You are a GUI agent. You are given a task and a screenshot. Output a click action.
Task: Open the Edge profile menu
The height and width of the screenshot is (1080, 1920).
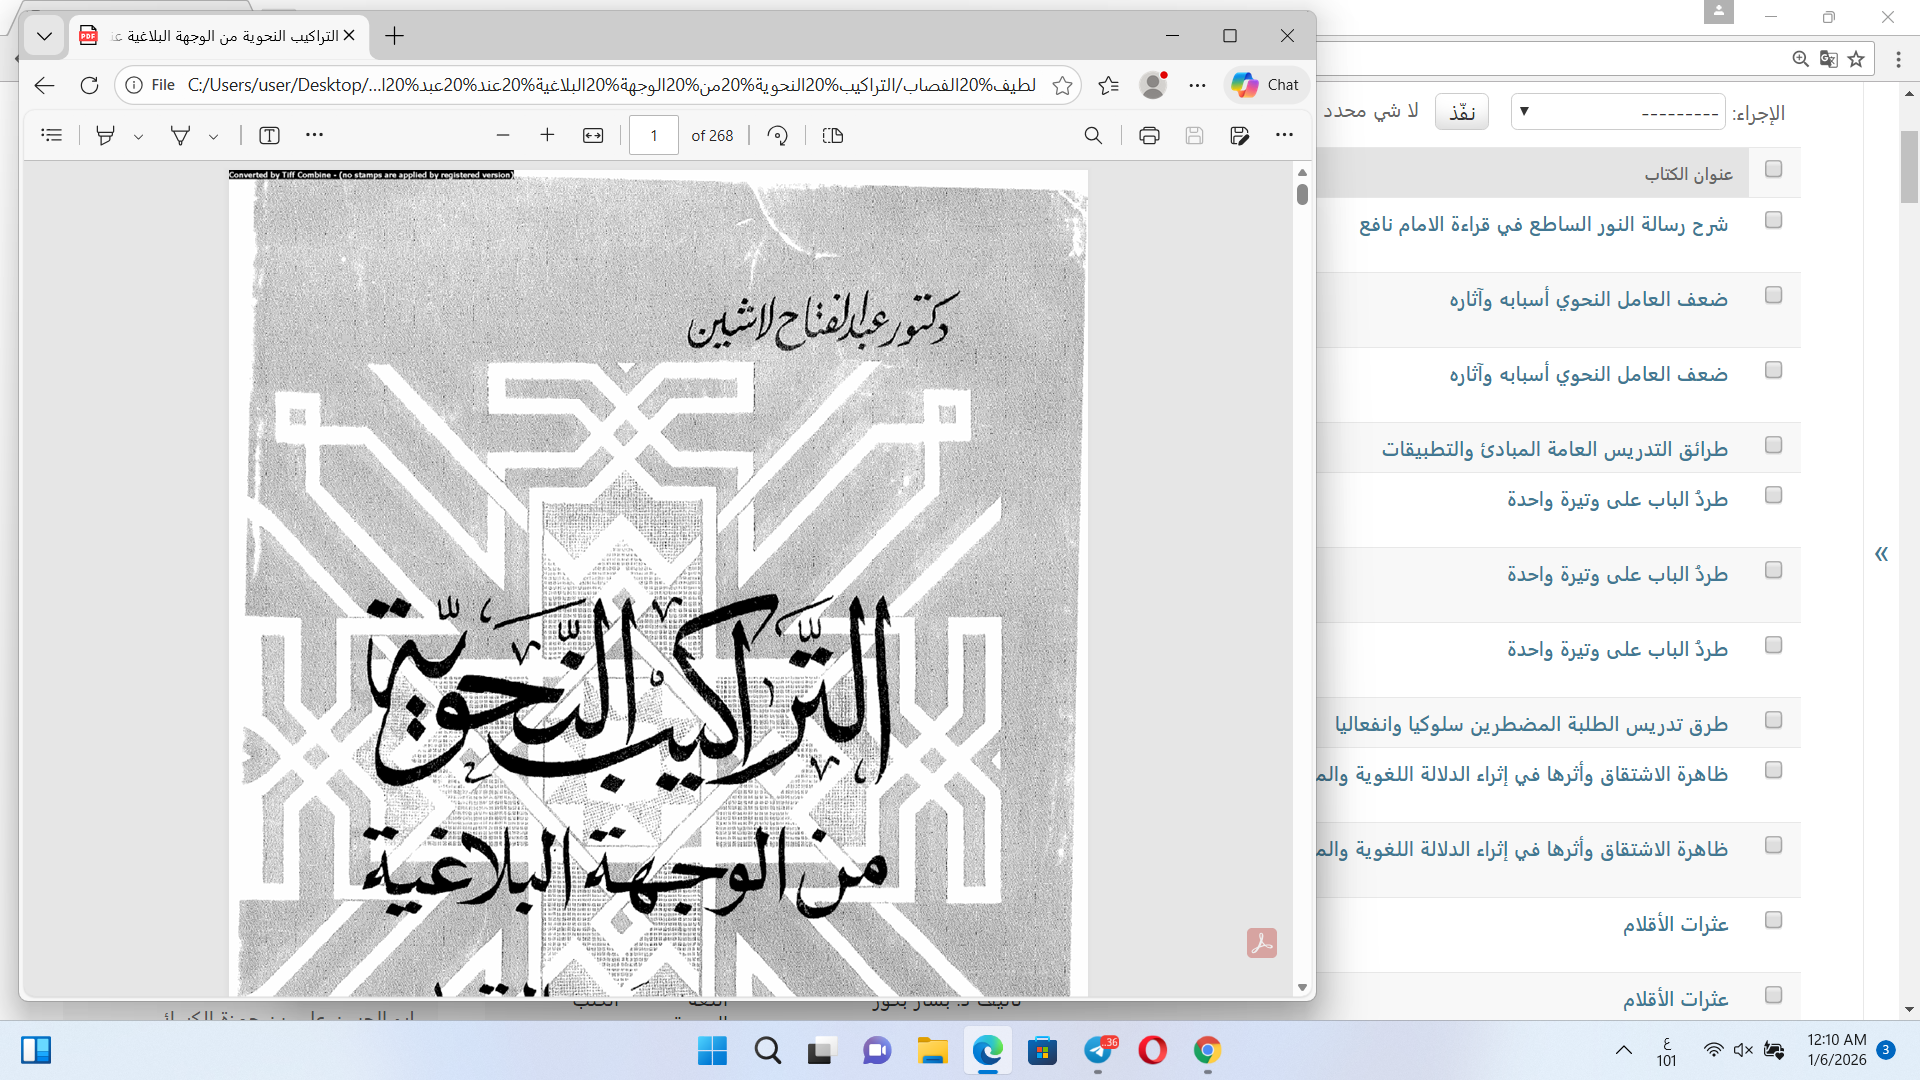tap(1153, 85)
